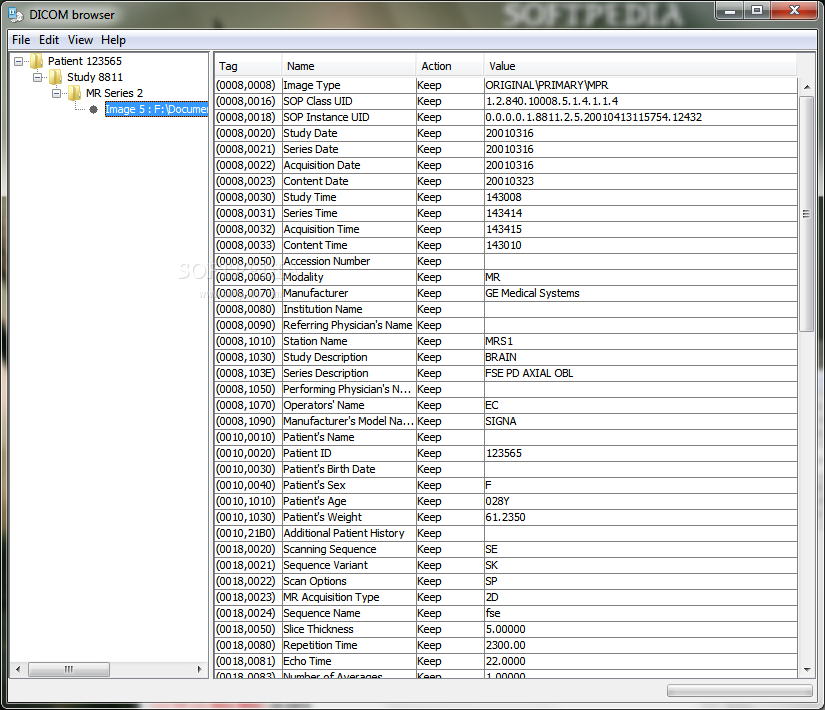Select the MR Series 2 tree label
The image size is (825, 710).
(114, 93)
